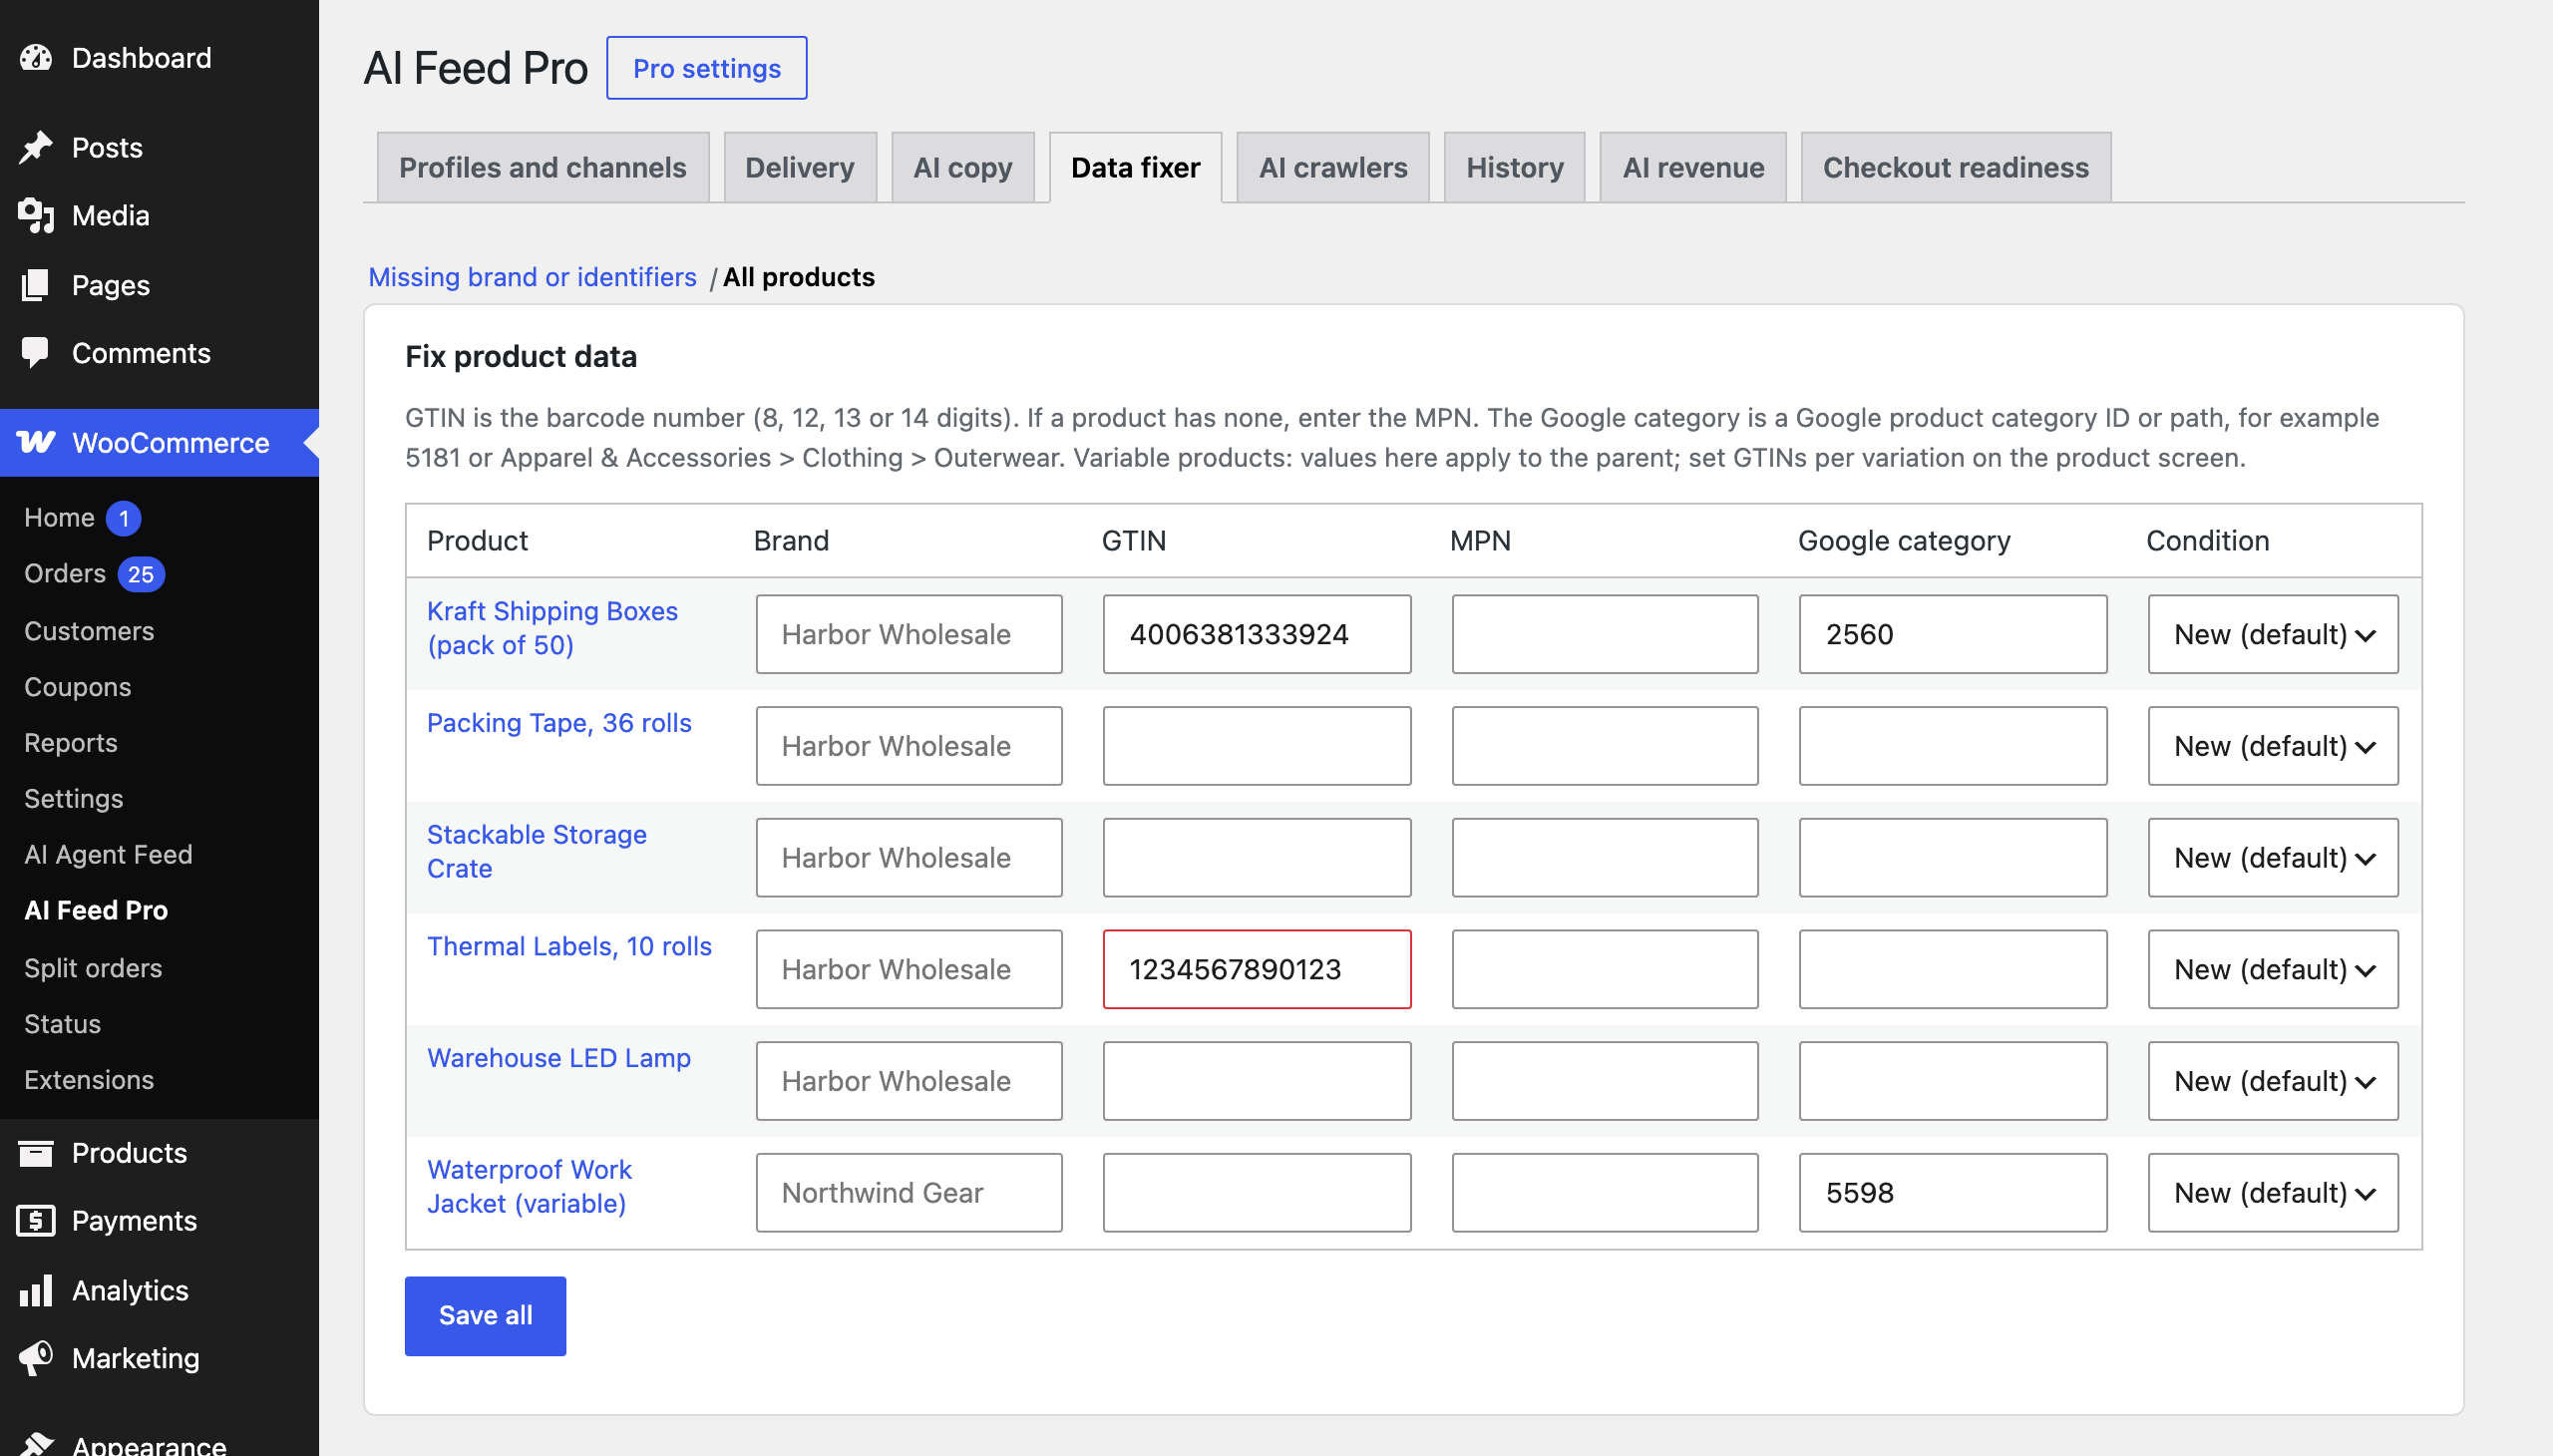Viewport: 2553px width, 1456px height.
Task: Click the Marketing megaphone icon
Action: pos(36,1358)
